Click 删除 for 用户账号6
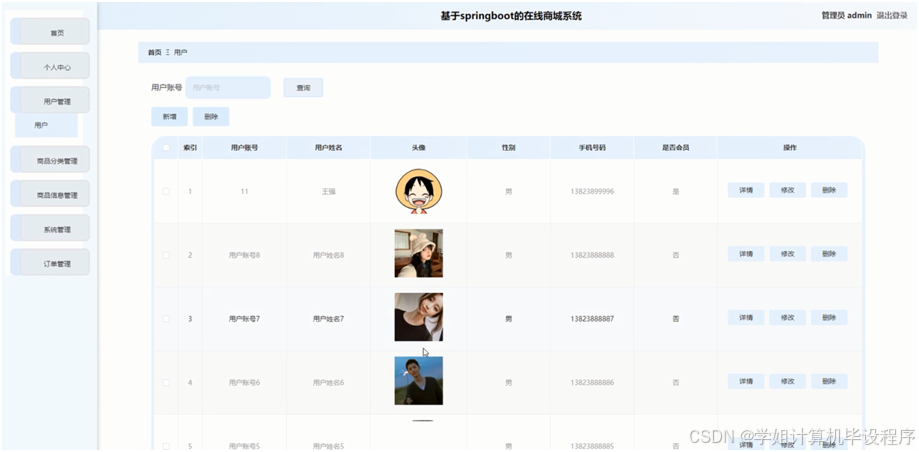This screenshot has width=919, height=452. tap(829, 382)
